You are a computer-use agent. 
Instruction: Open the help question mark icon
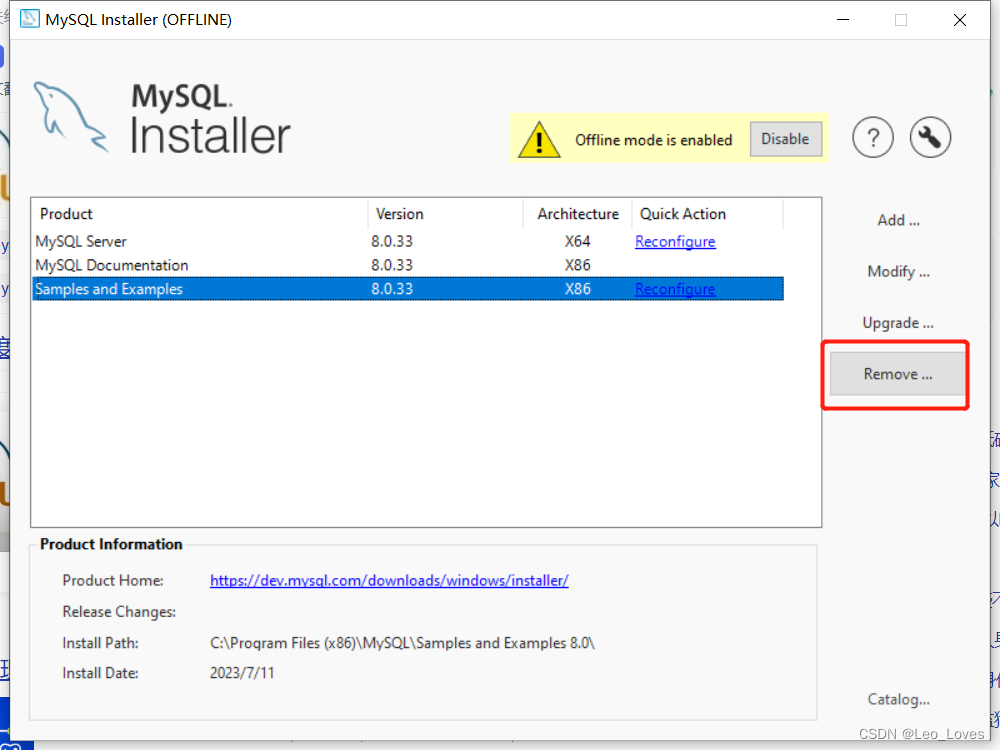tap(872, 138)
